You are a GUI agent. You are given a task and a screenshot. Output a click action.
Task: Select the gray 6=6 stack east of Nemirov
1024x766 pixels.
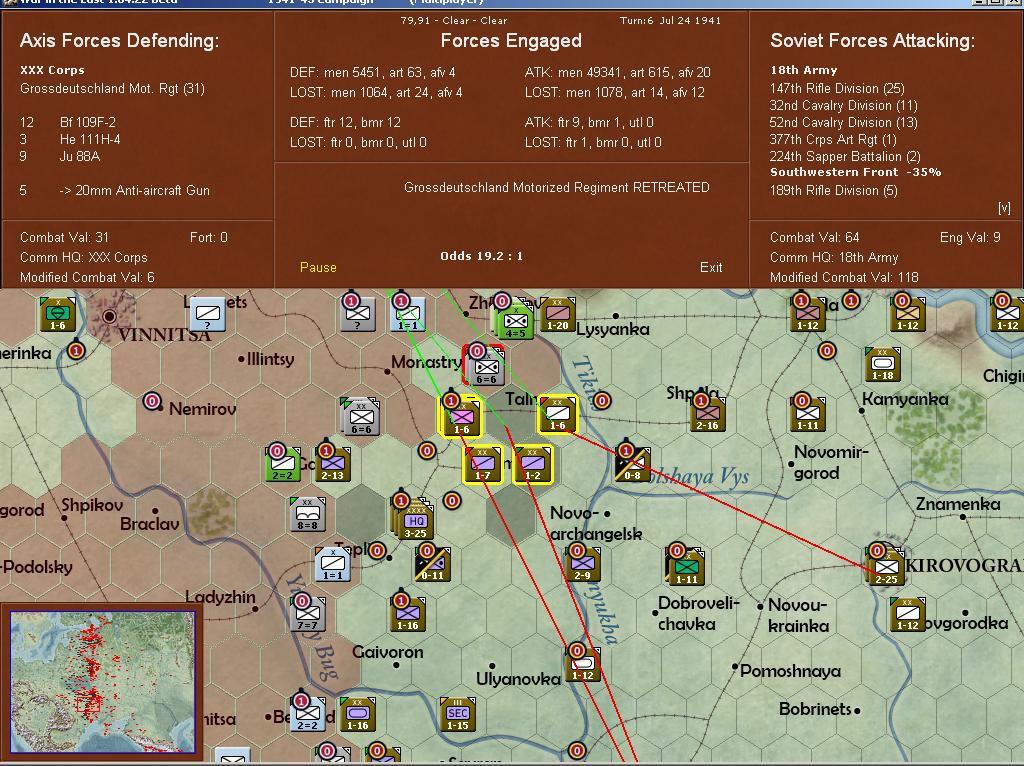(x=361, y=417)
